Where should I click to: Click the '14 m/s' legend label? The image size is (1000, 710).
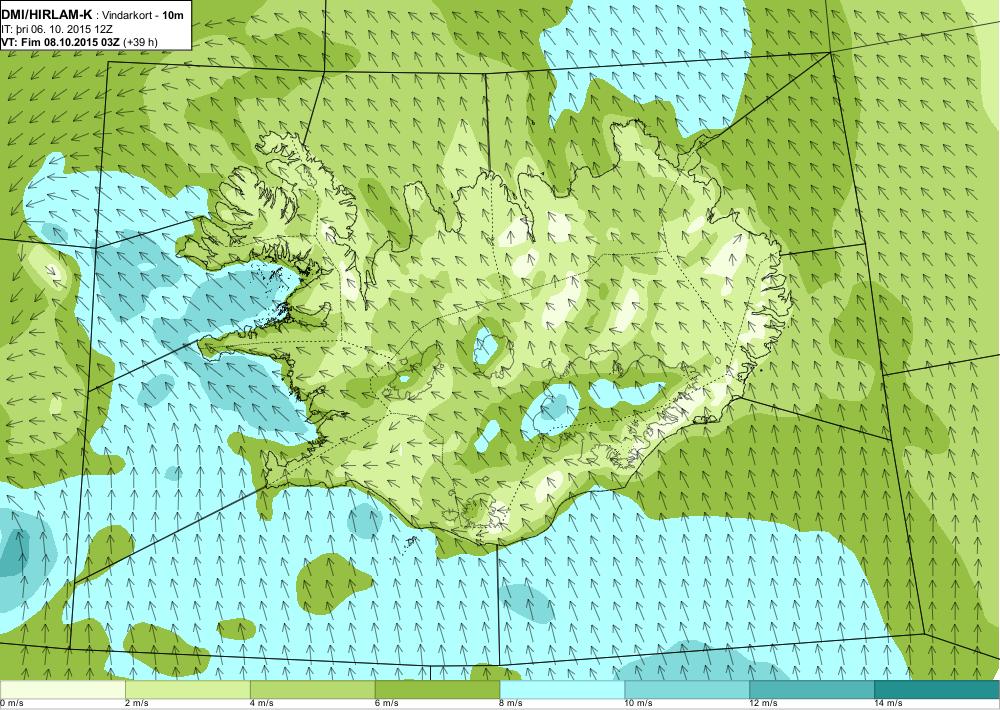point(889,703)
